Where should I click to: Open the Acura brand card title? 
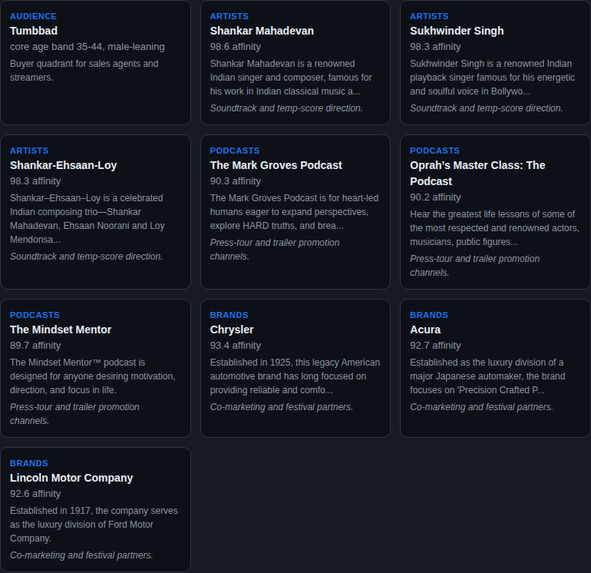pyautogui.click(x=425, y=329)
